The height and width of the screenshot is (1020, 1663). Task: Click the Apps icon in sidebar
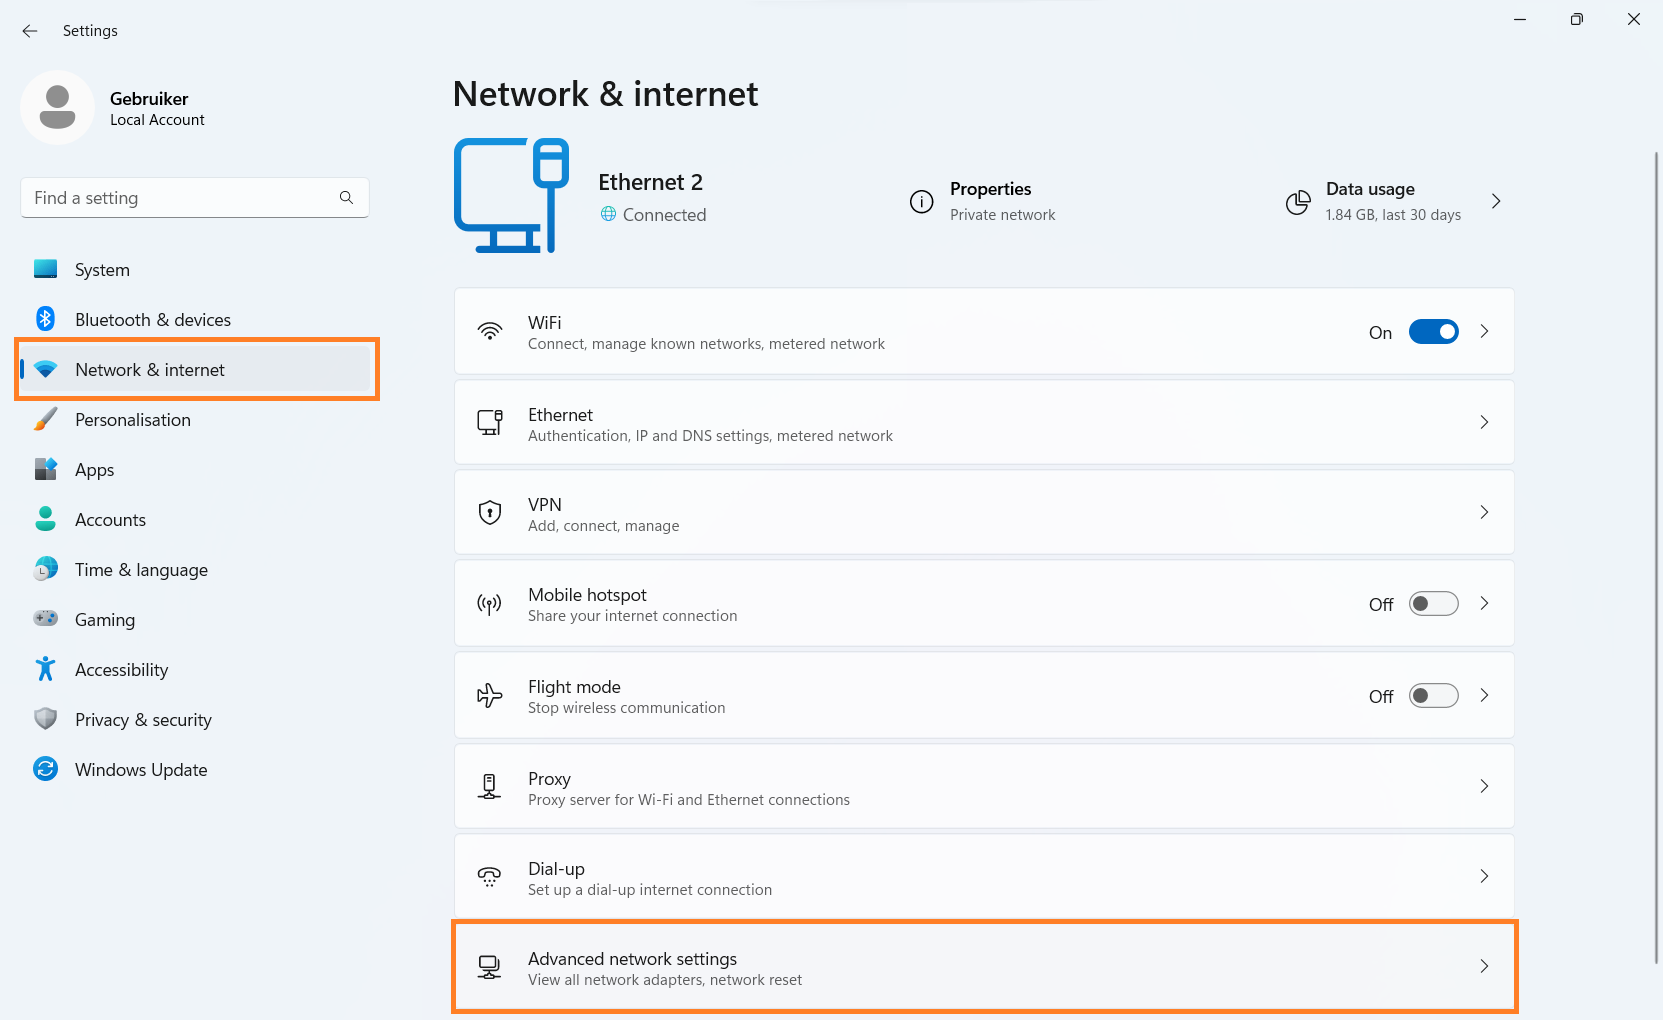coord(45,469)
